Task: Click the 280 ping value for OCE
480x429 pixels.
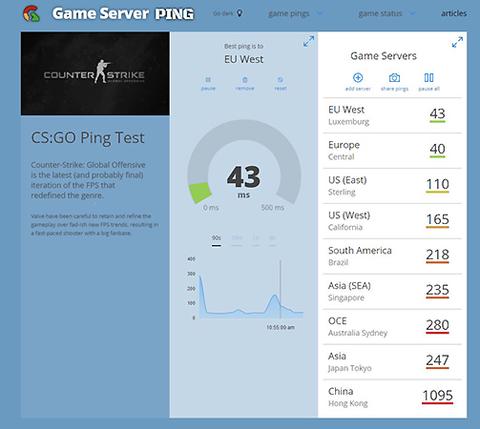Action: click(x=437, y=325)
